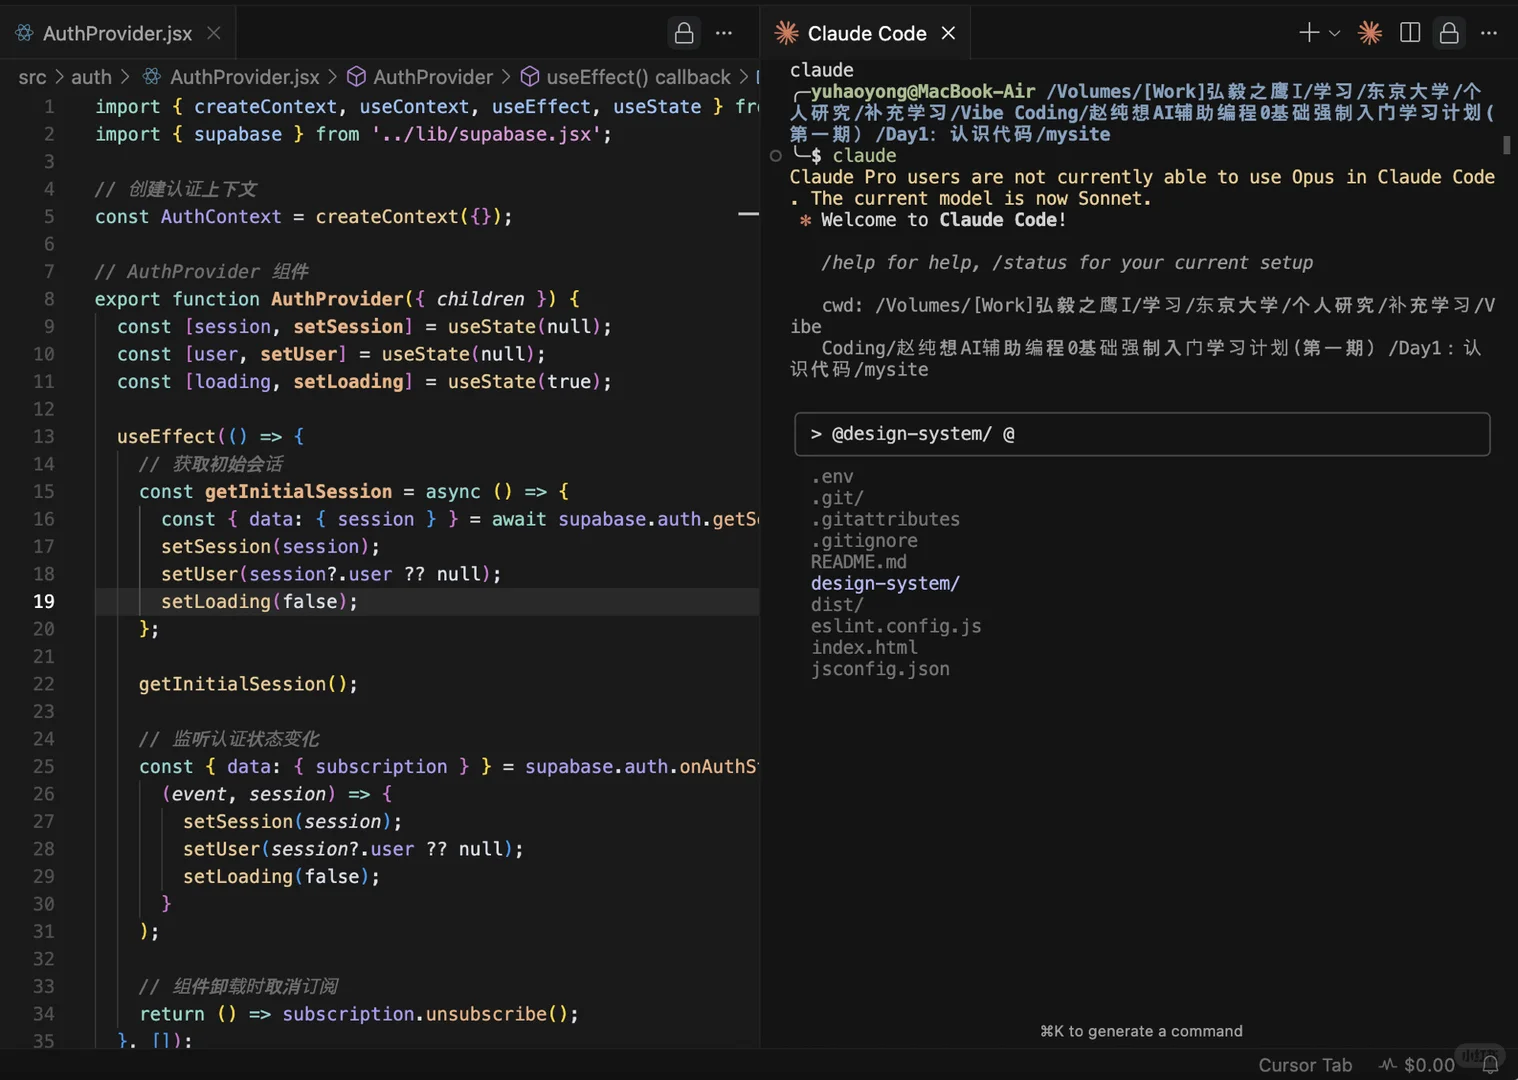Click getInitialSession() call on line 22
This screenshot has width=1518, height=1080.
tap(248, 684)
